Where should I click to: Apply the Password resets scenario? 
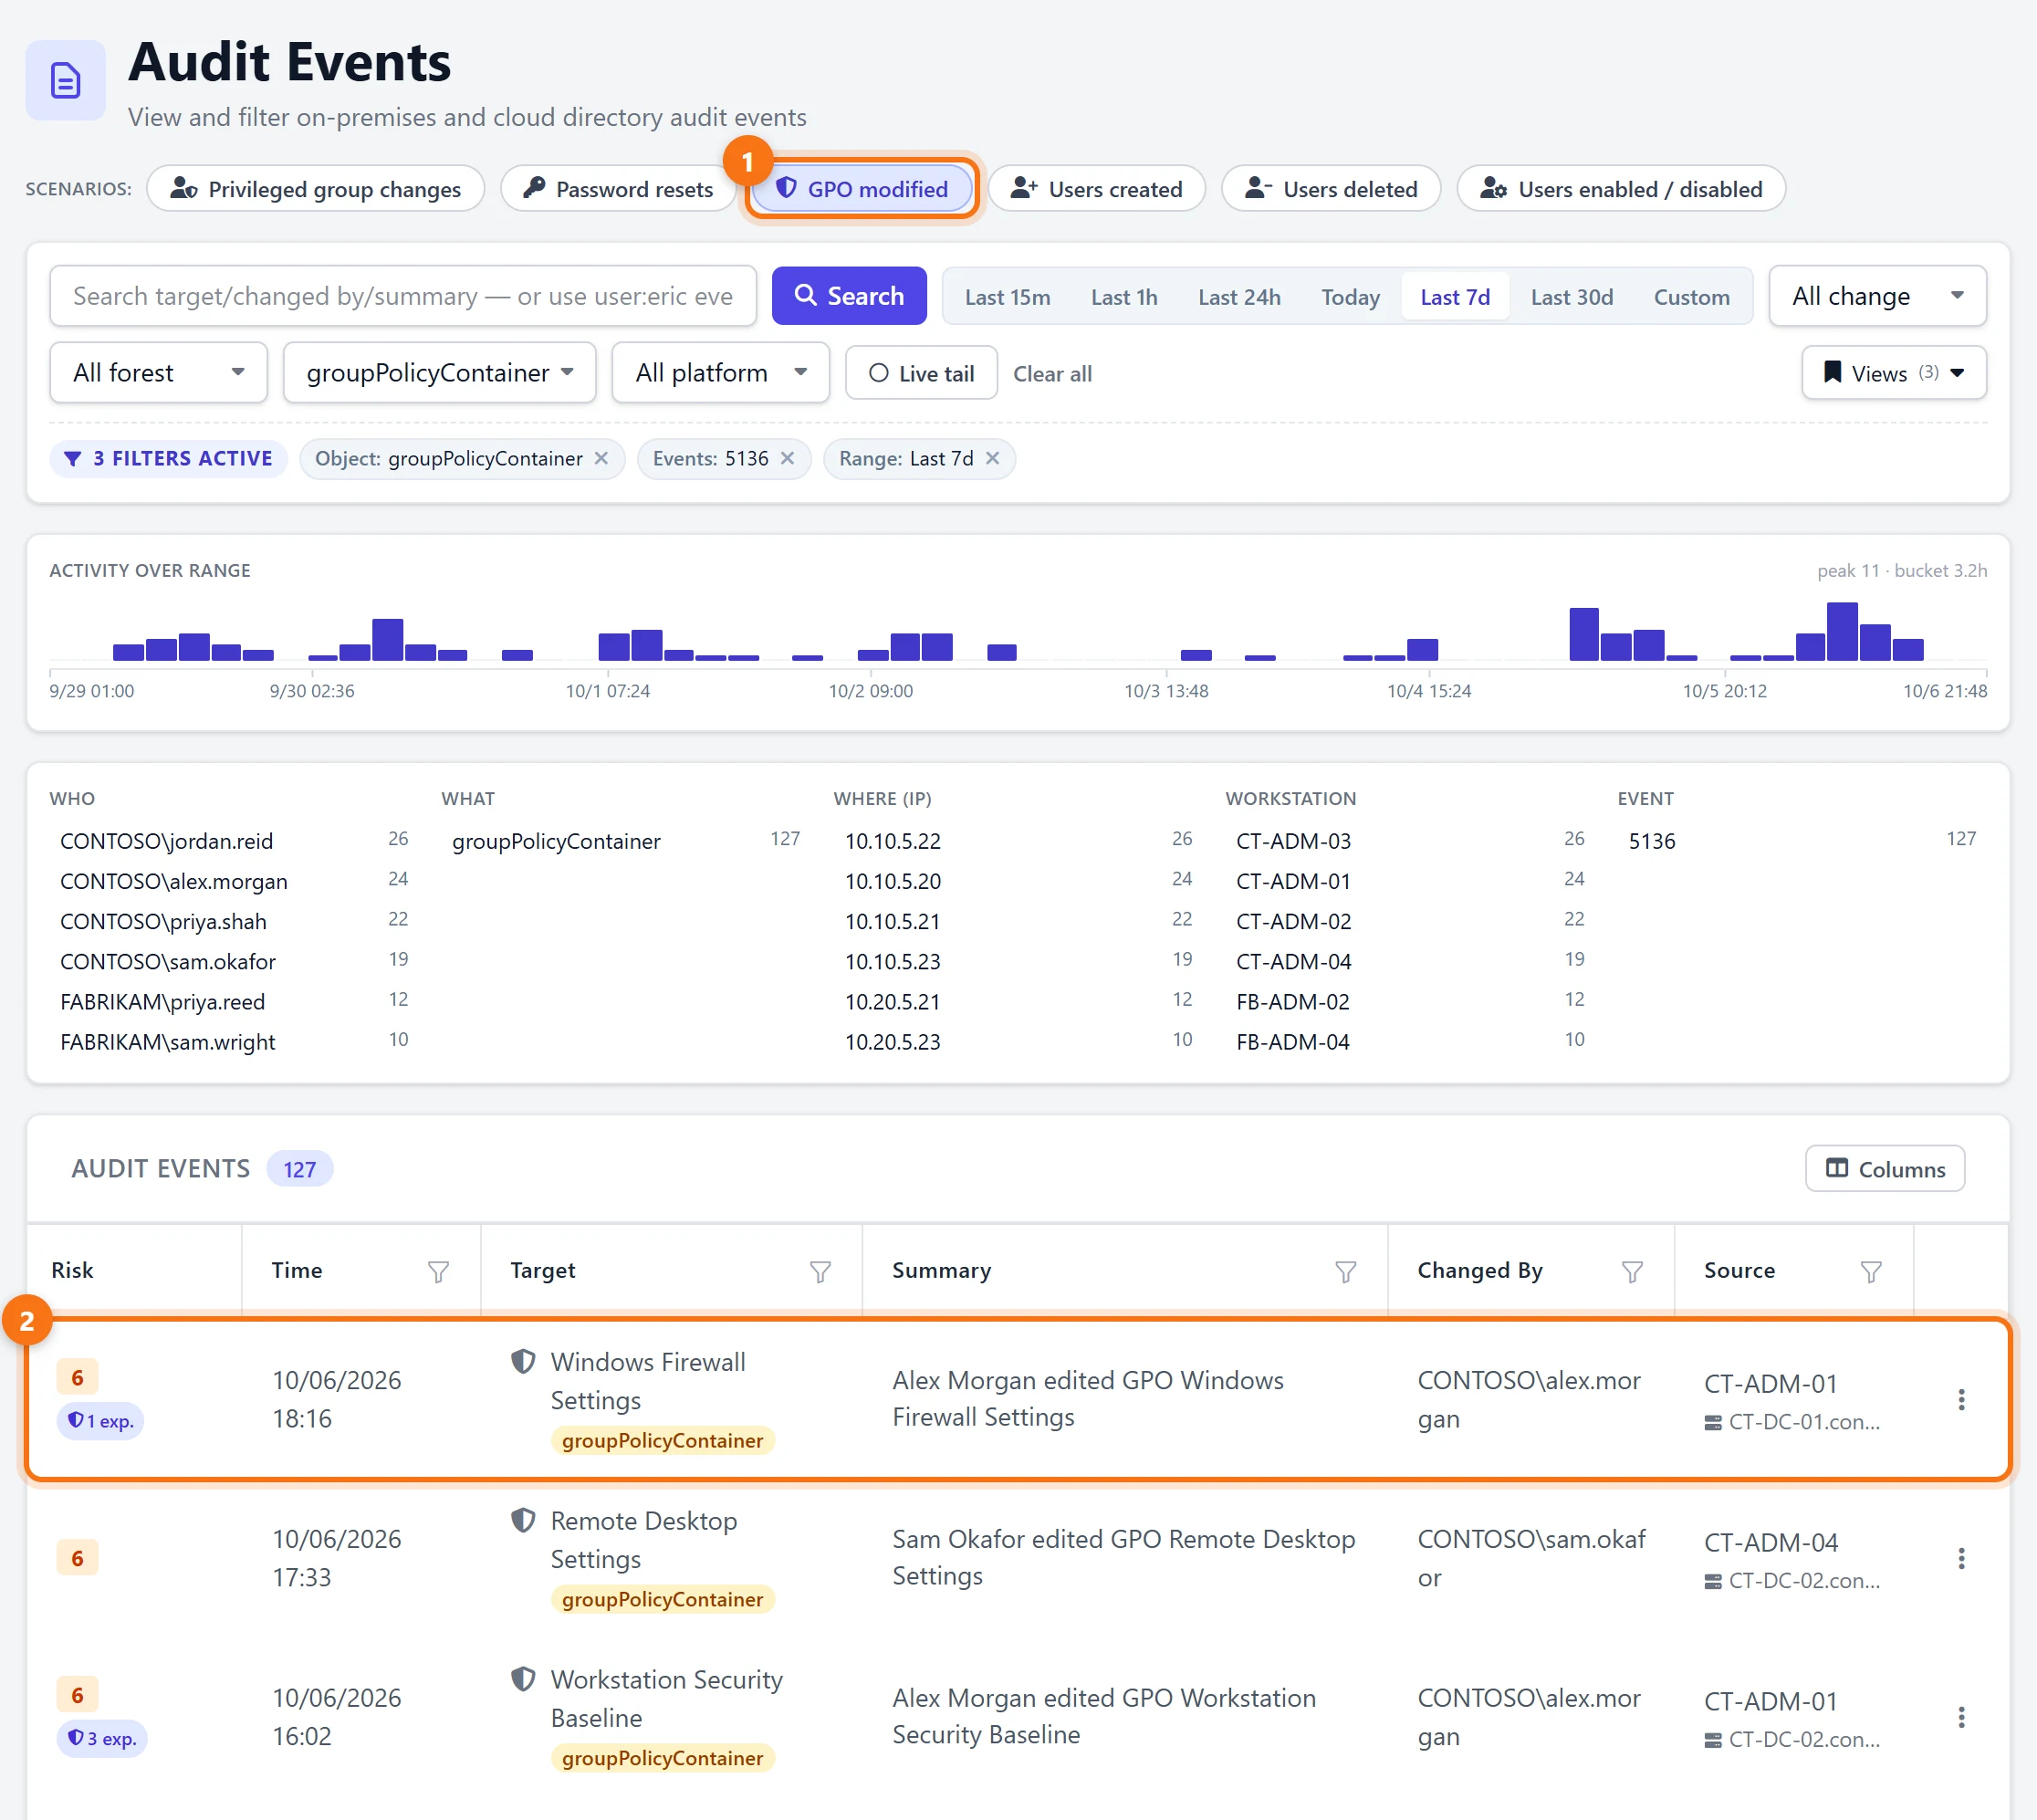click(618, 189)
